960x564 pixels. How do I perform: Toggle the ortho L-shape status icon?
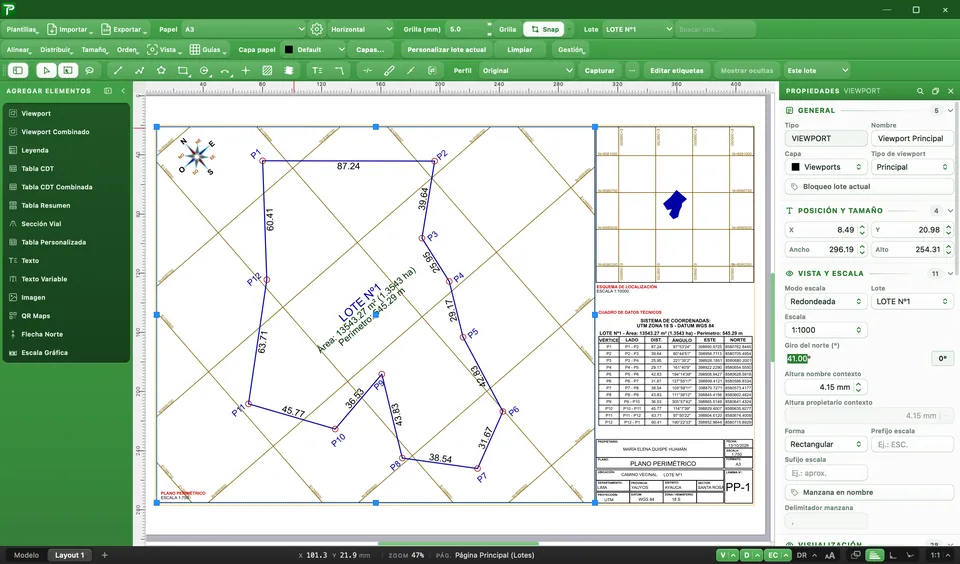(x=893, y=555)
